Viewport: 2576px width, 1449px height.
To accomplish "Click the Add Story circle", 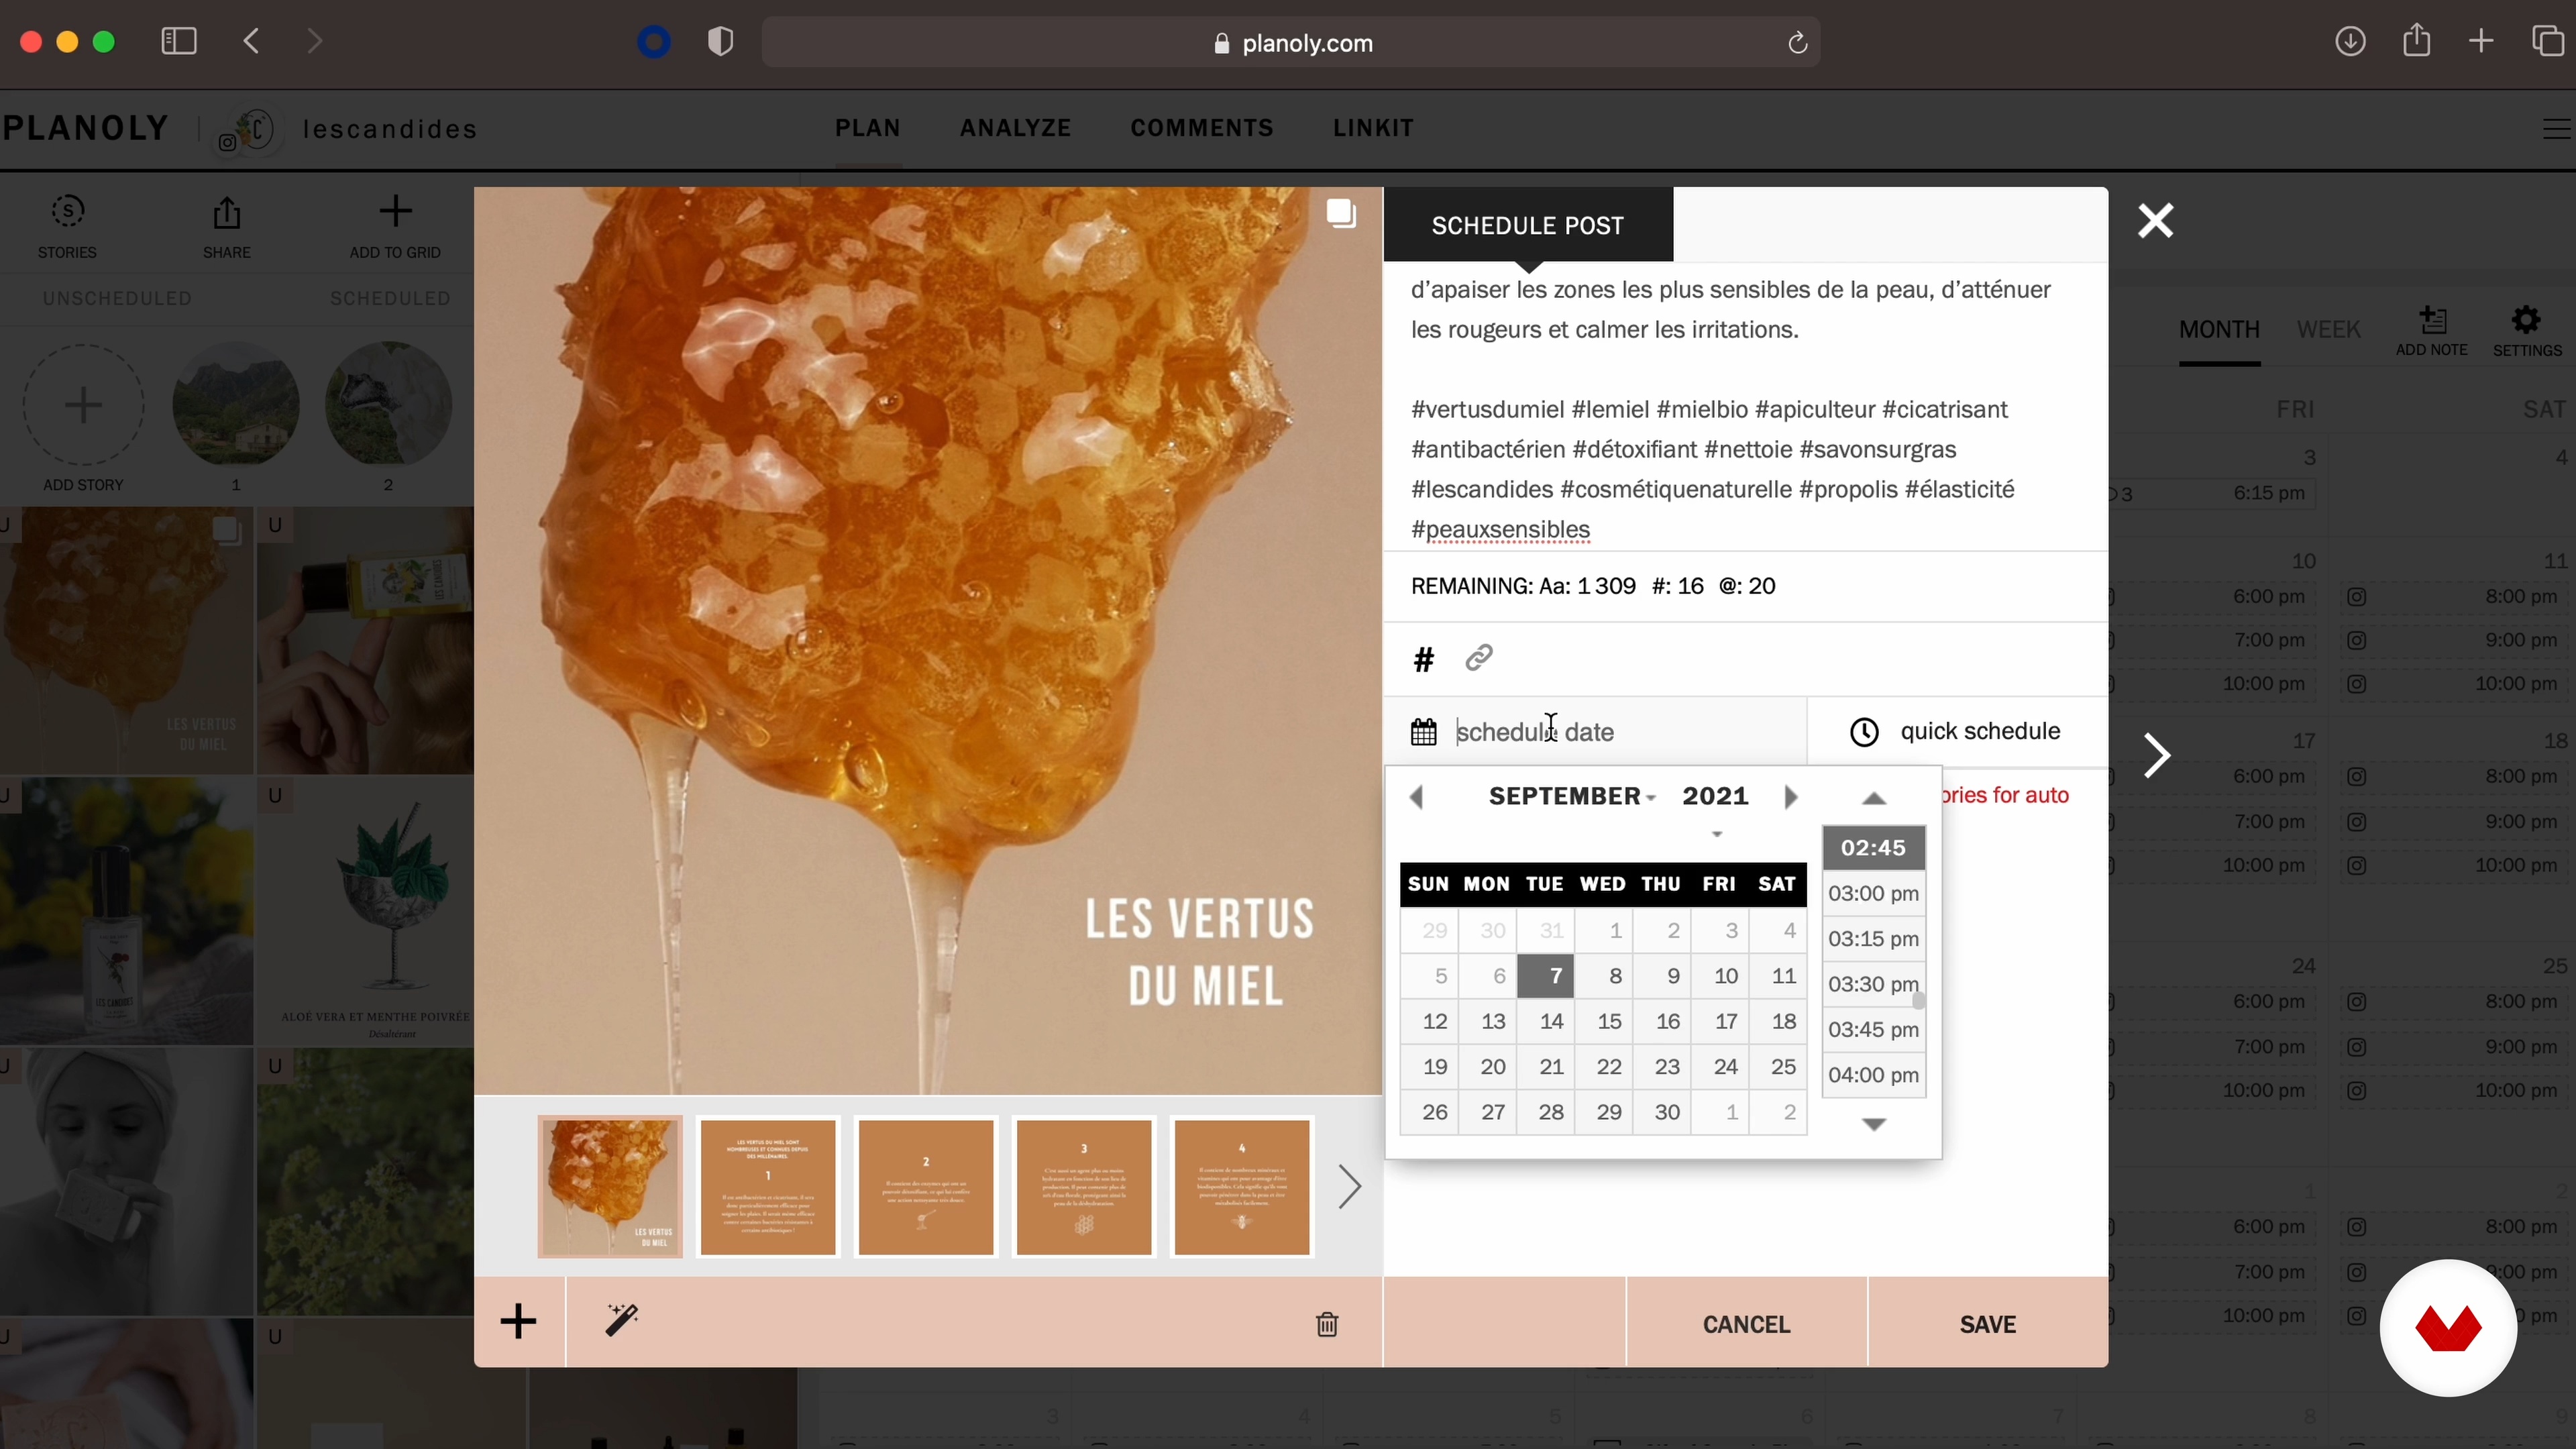I will pos(83,405).
